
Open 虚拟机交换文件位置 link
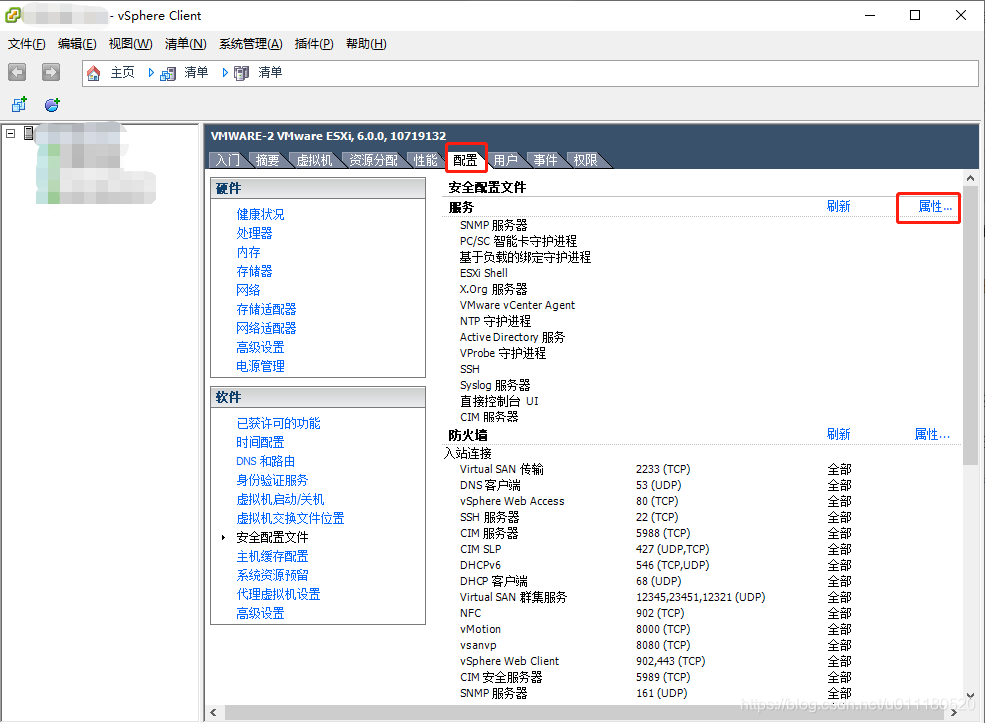tap(290, 518)
